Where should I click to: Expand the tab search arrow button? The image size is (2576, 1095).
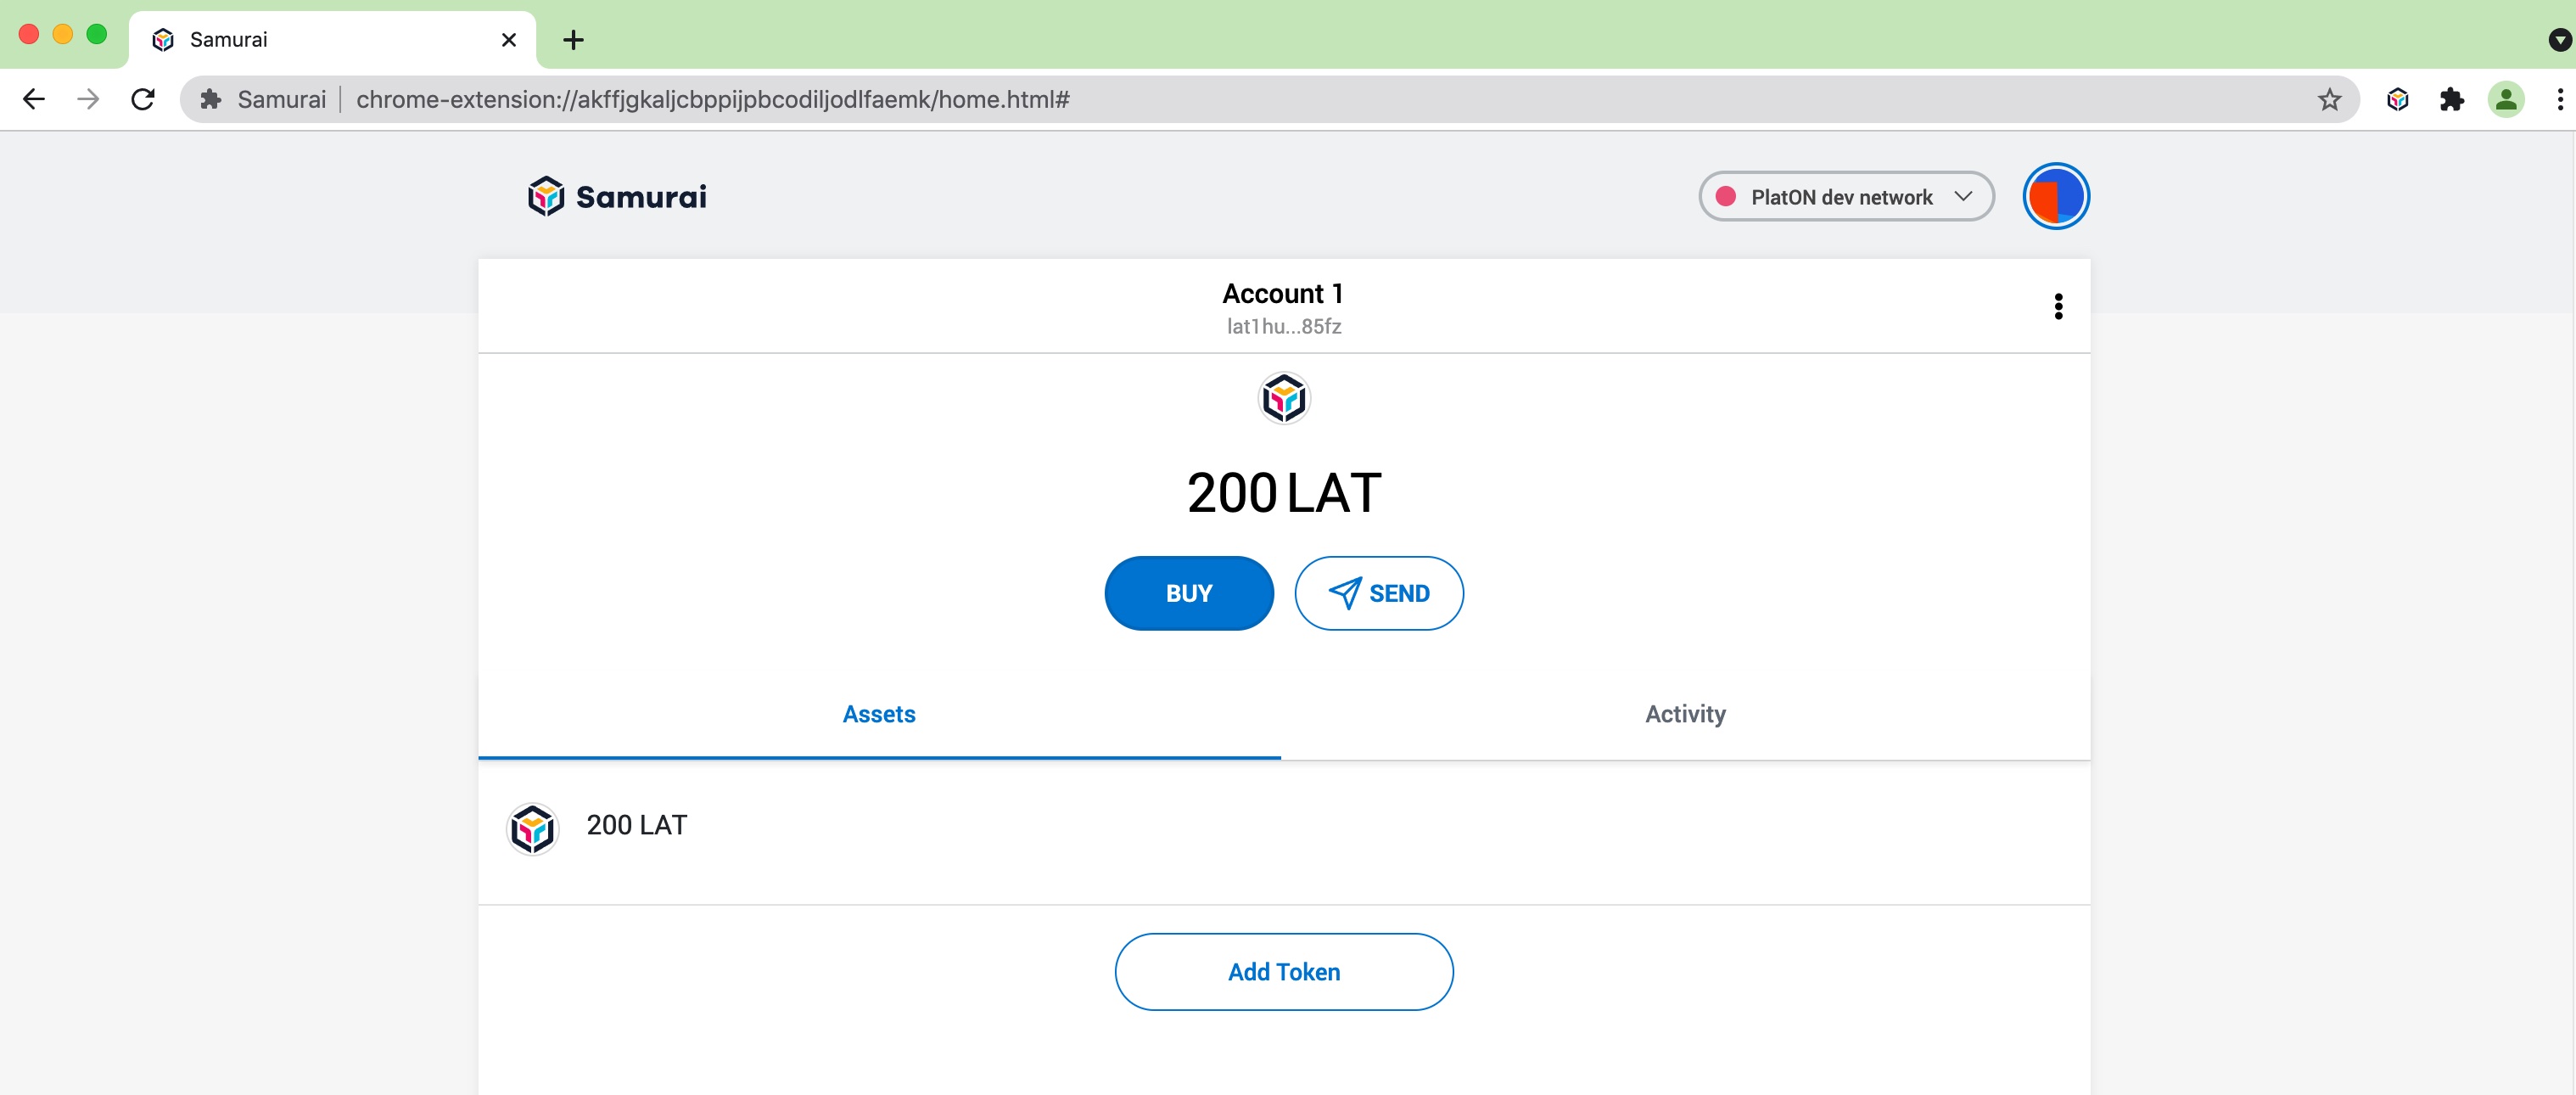coord(2559,40)
